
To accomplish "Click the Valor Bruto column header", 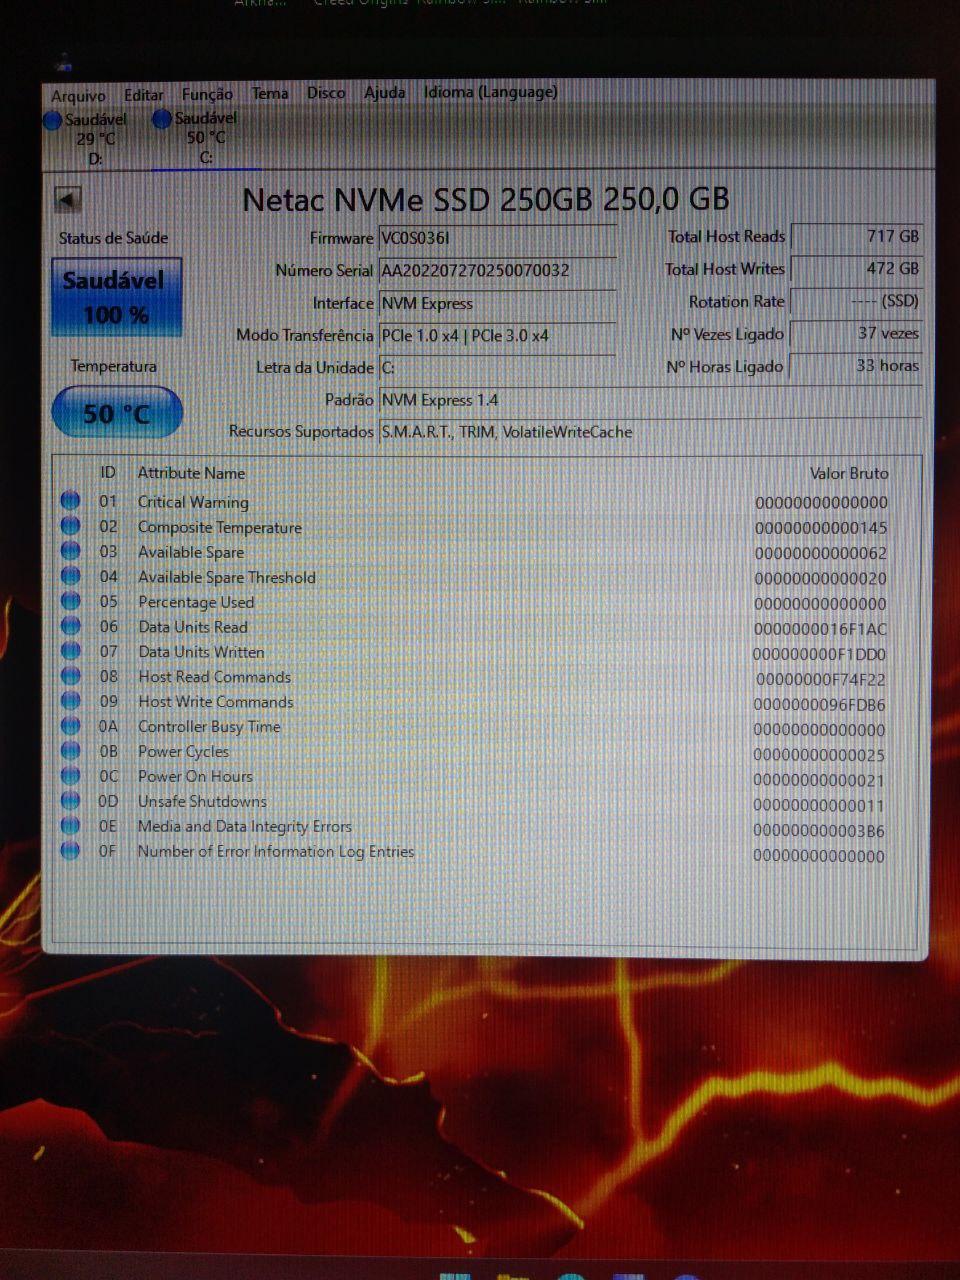I will tap(849, 473).
